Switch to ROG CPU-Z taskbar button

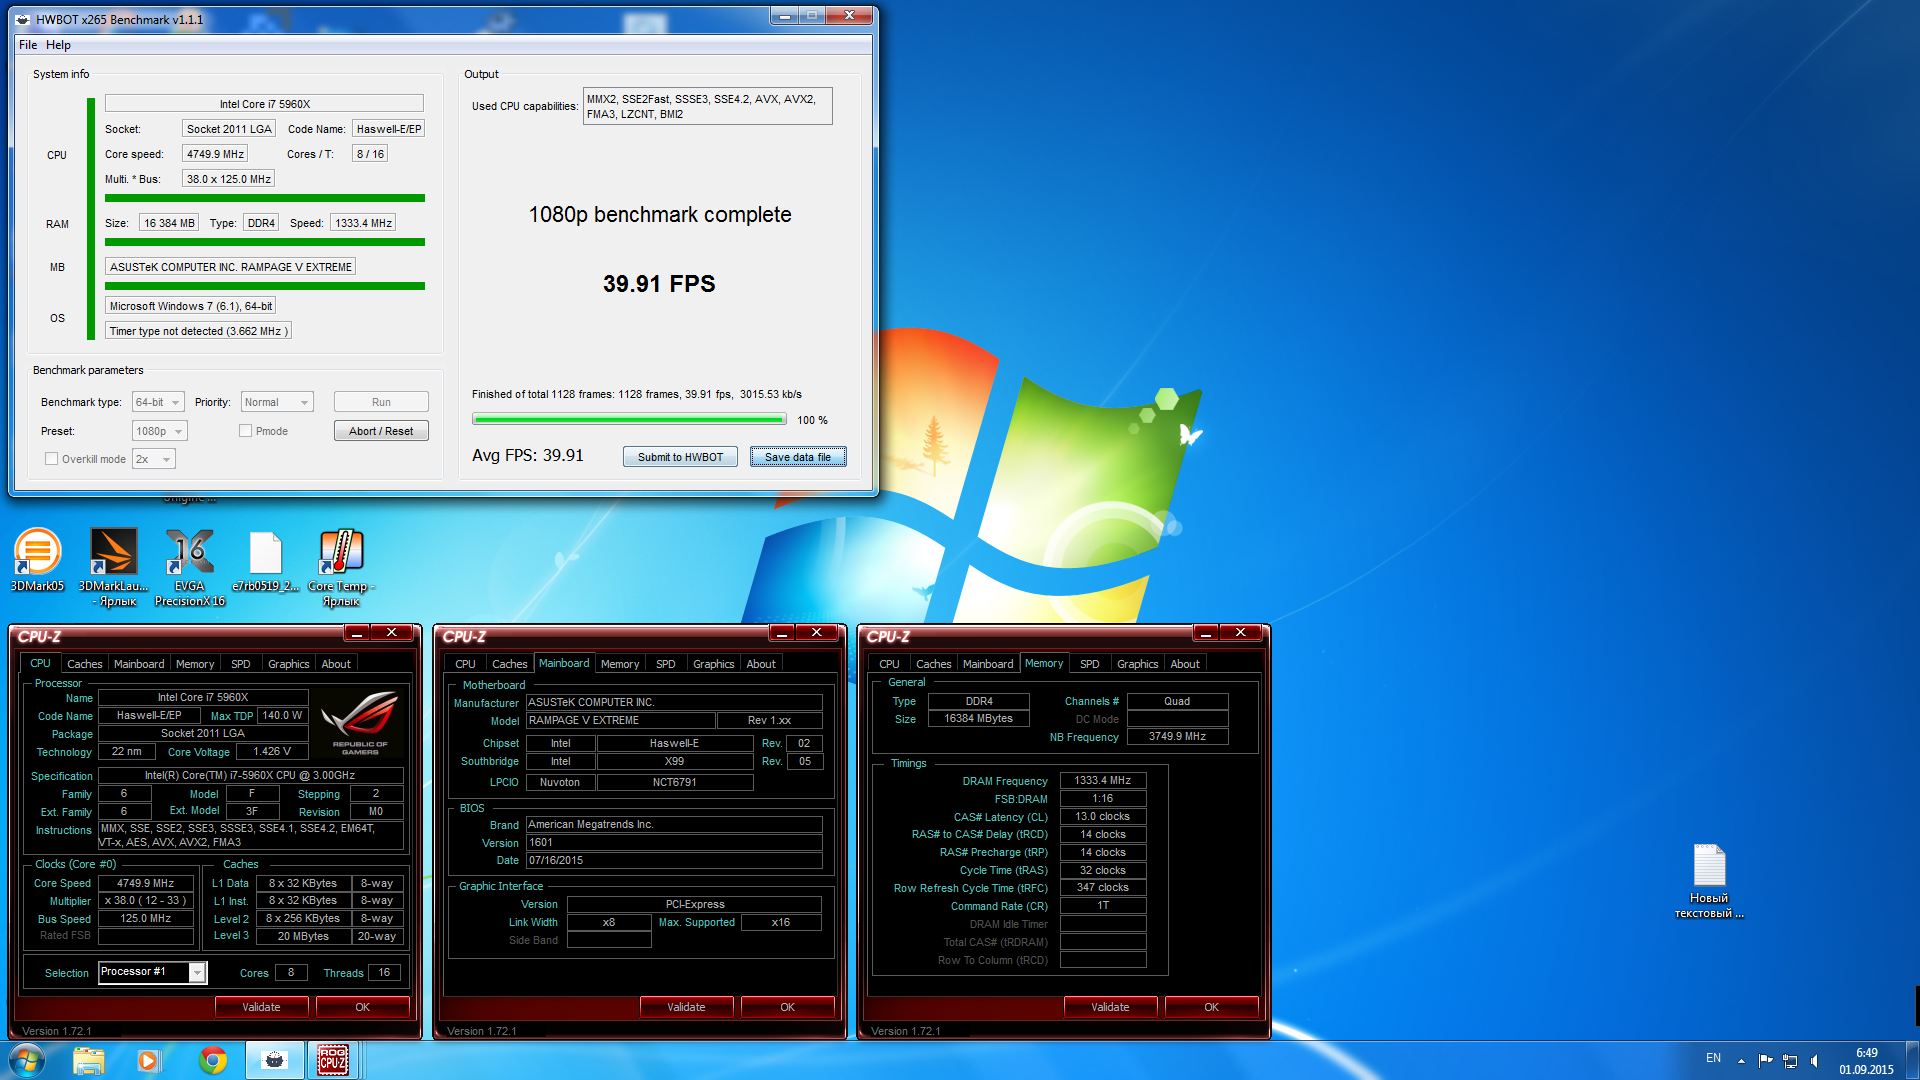333,1060
